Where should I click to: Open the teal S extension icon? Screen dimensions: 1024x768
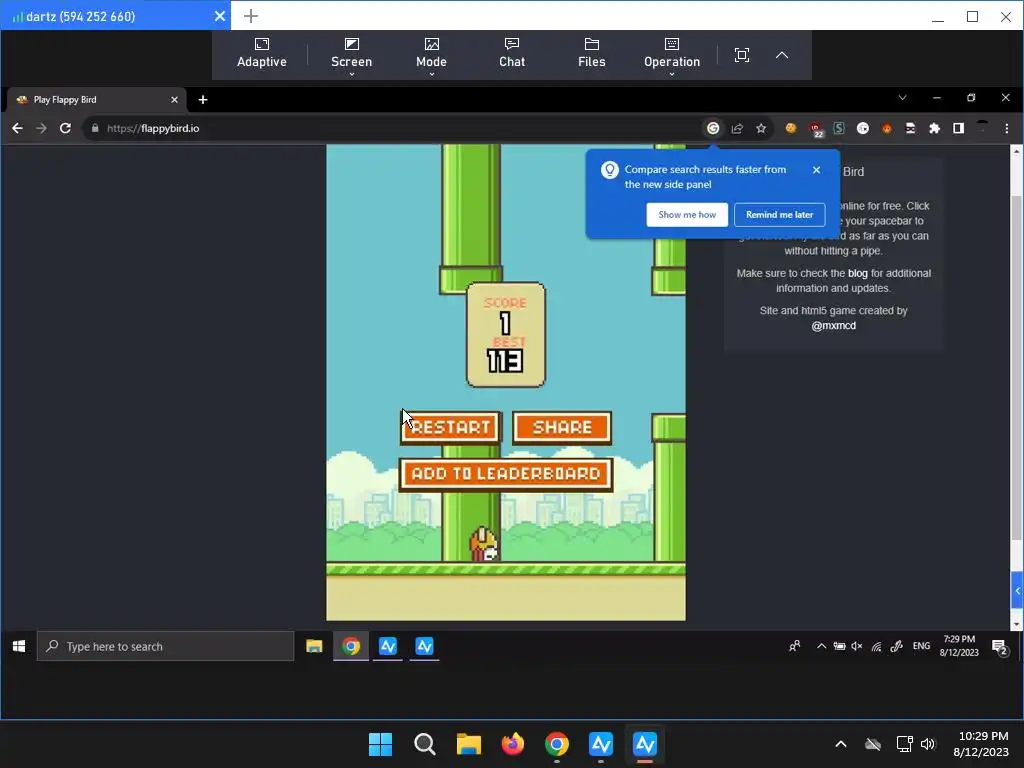pyautogui.click(x=839, y=128)
